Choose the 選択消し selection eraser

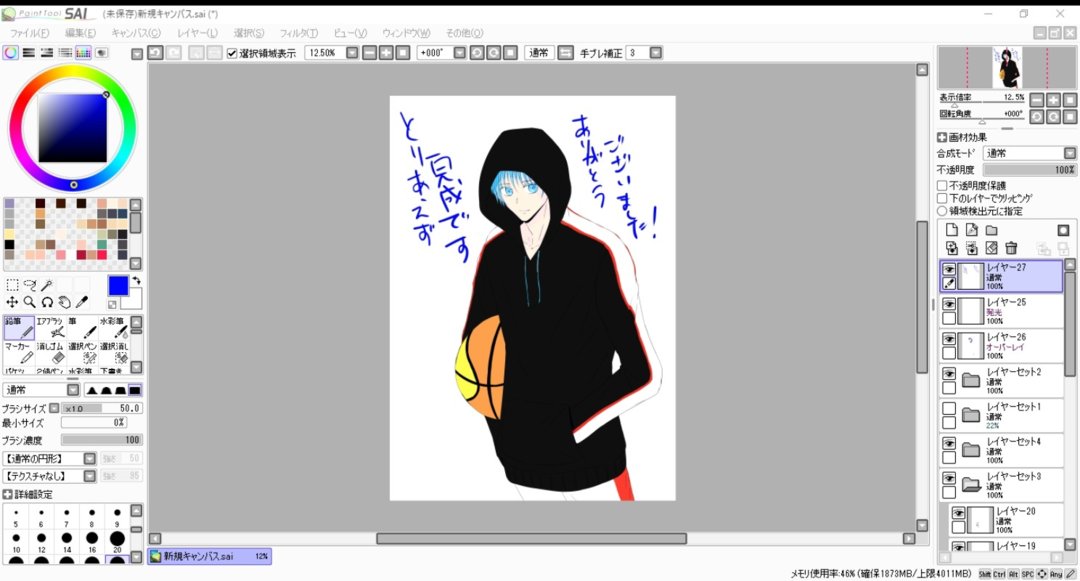[113, 352]
